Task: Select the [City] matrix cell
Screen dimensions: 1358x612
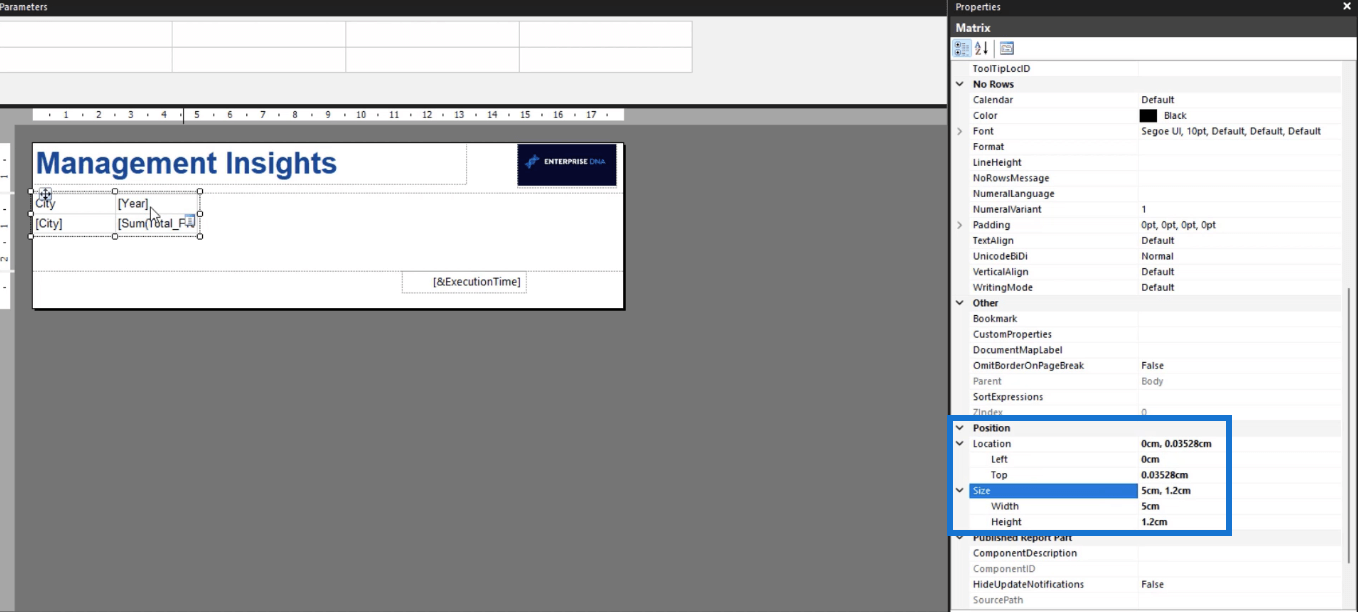Action: [x=74, y=224]
